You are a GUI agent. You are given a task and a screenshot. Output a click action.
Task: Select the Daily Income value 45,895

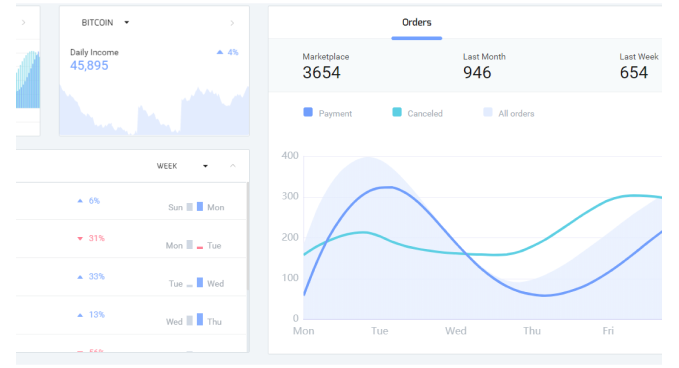[x=89, y=65]
